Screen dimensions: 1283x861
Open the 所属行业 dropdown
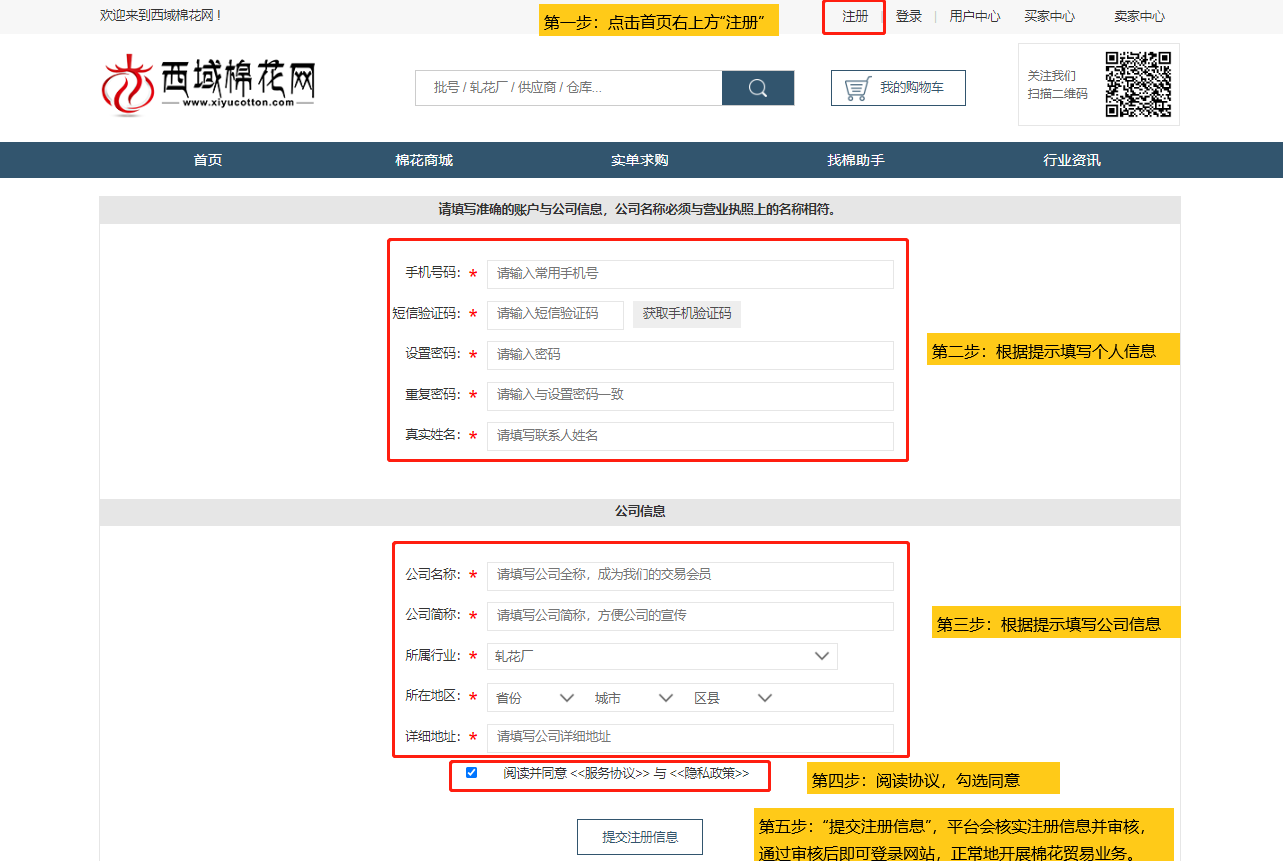click(x=661, y=656)
